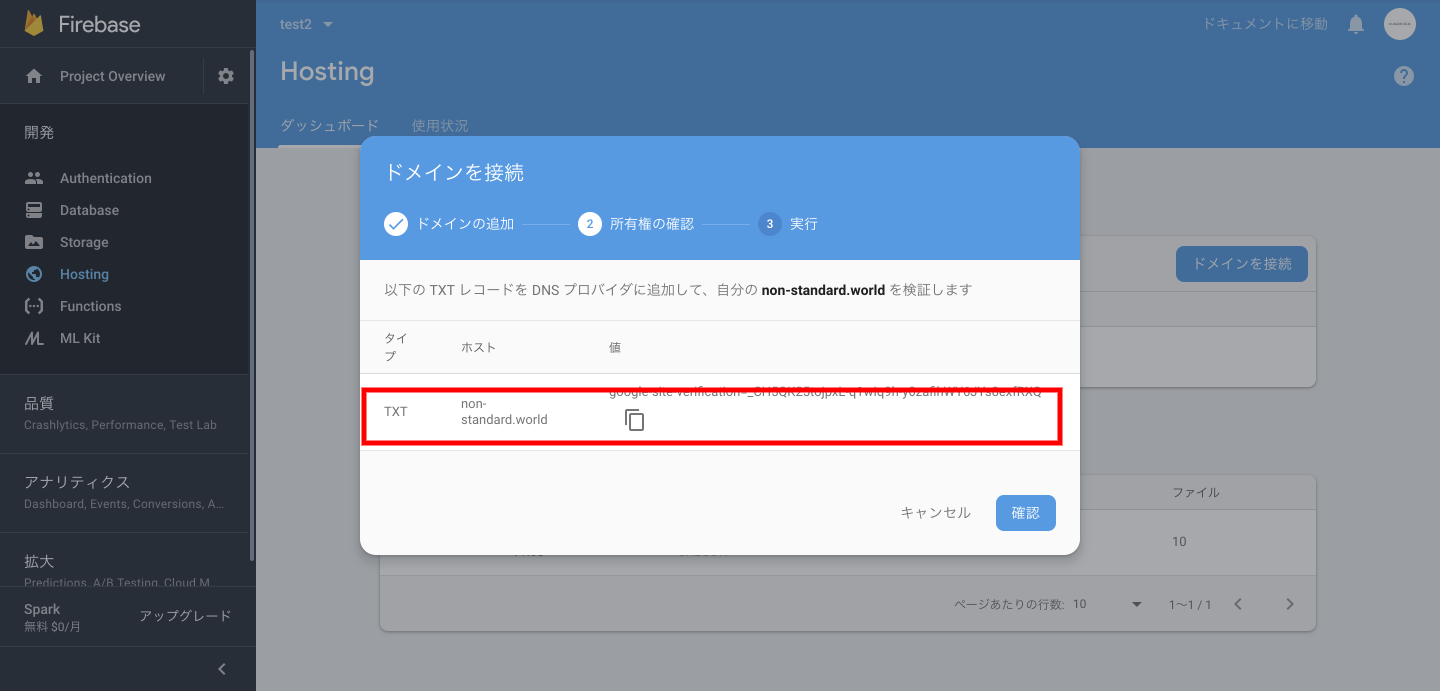Viewport: 1440px width, 691px height.
Task: Copy the TXT record value
Action: pyautogui.click(x=634, y=420)
